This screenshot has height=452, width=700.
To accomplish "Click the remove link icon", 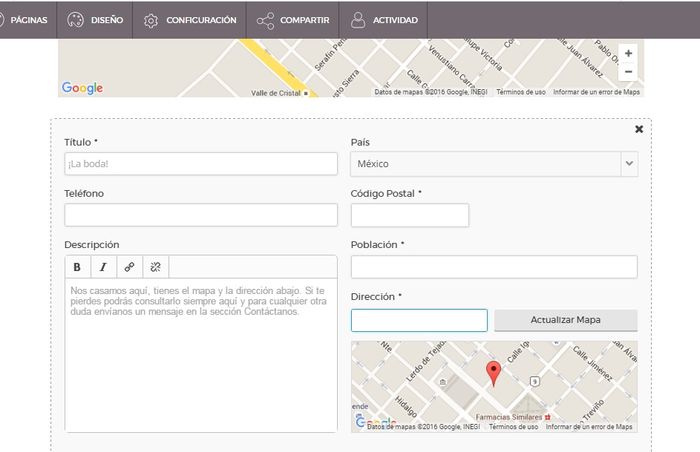I will (x=155, y=267).
